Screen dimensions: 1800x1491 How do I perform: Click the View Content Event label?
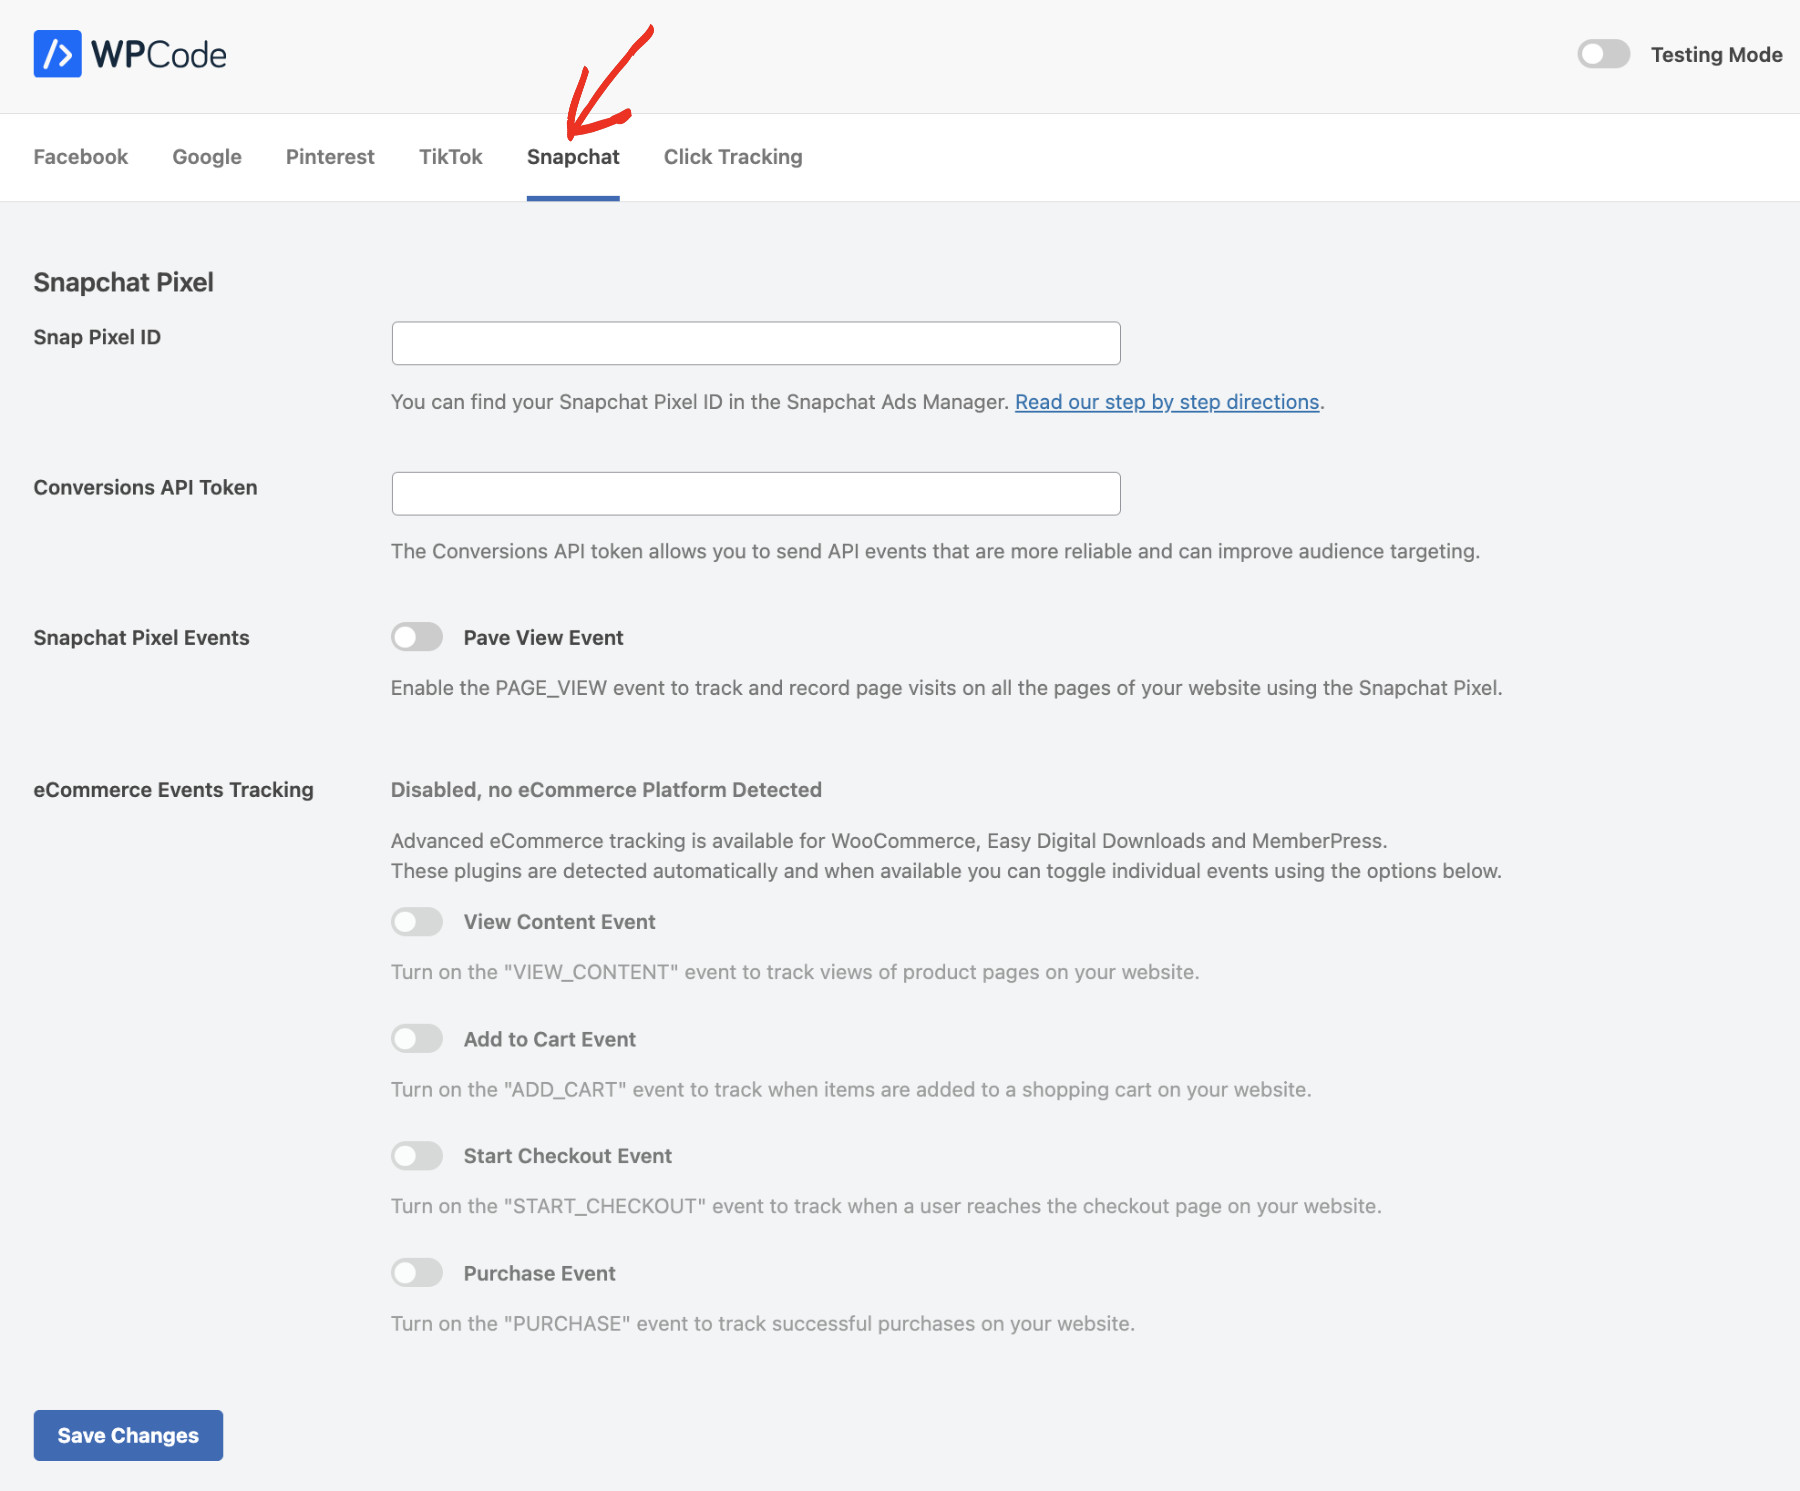[559, 922]
